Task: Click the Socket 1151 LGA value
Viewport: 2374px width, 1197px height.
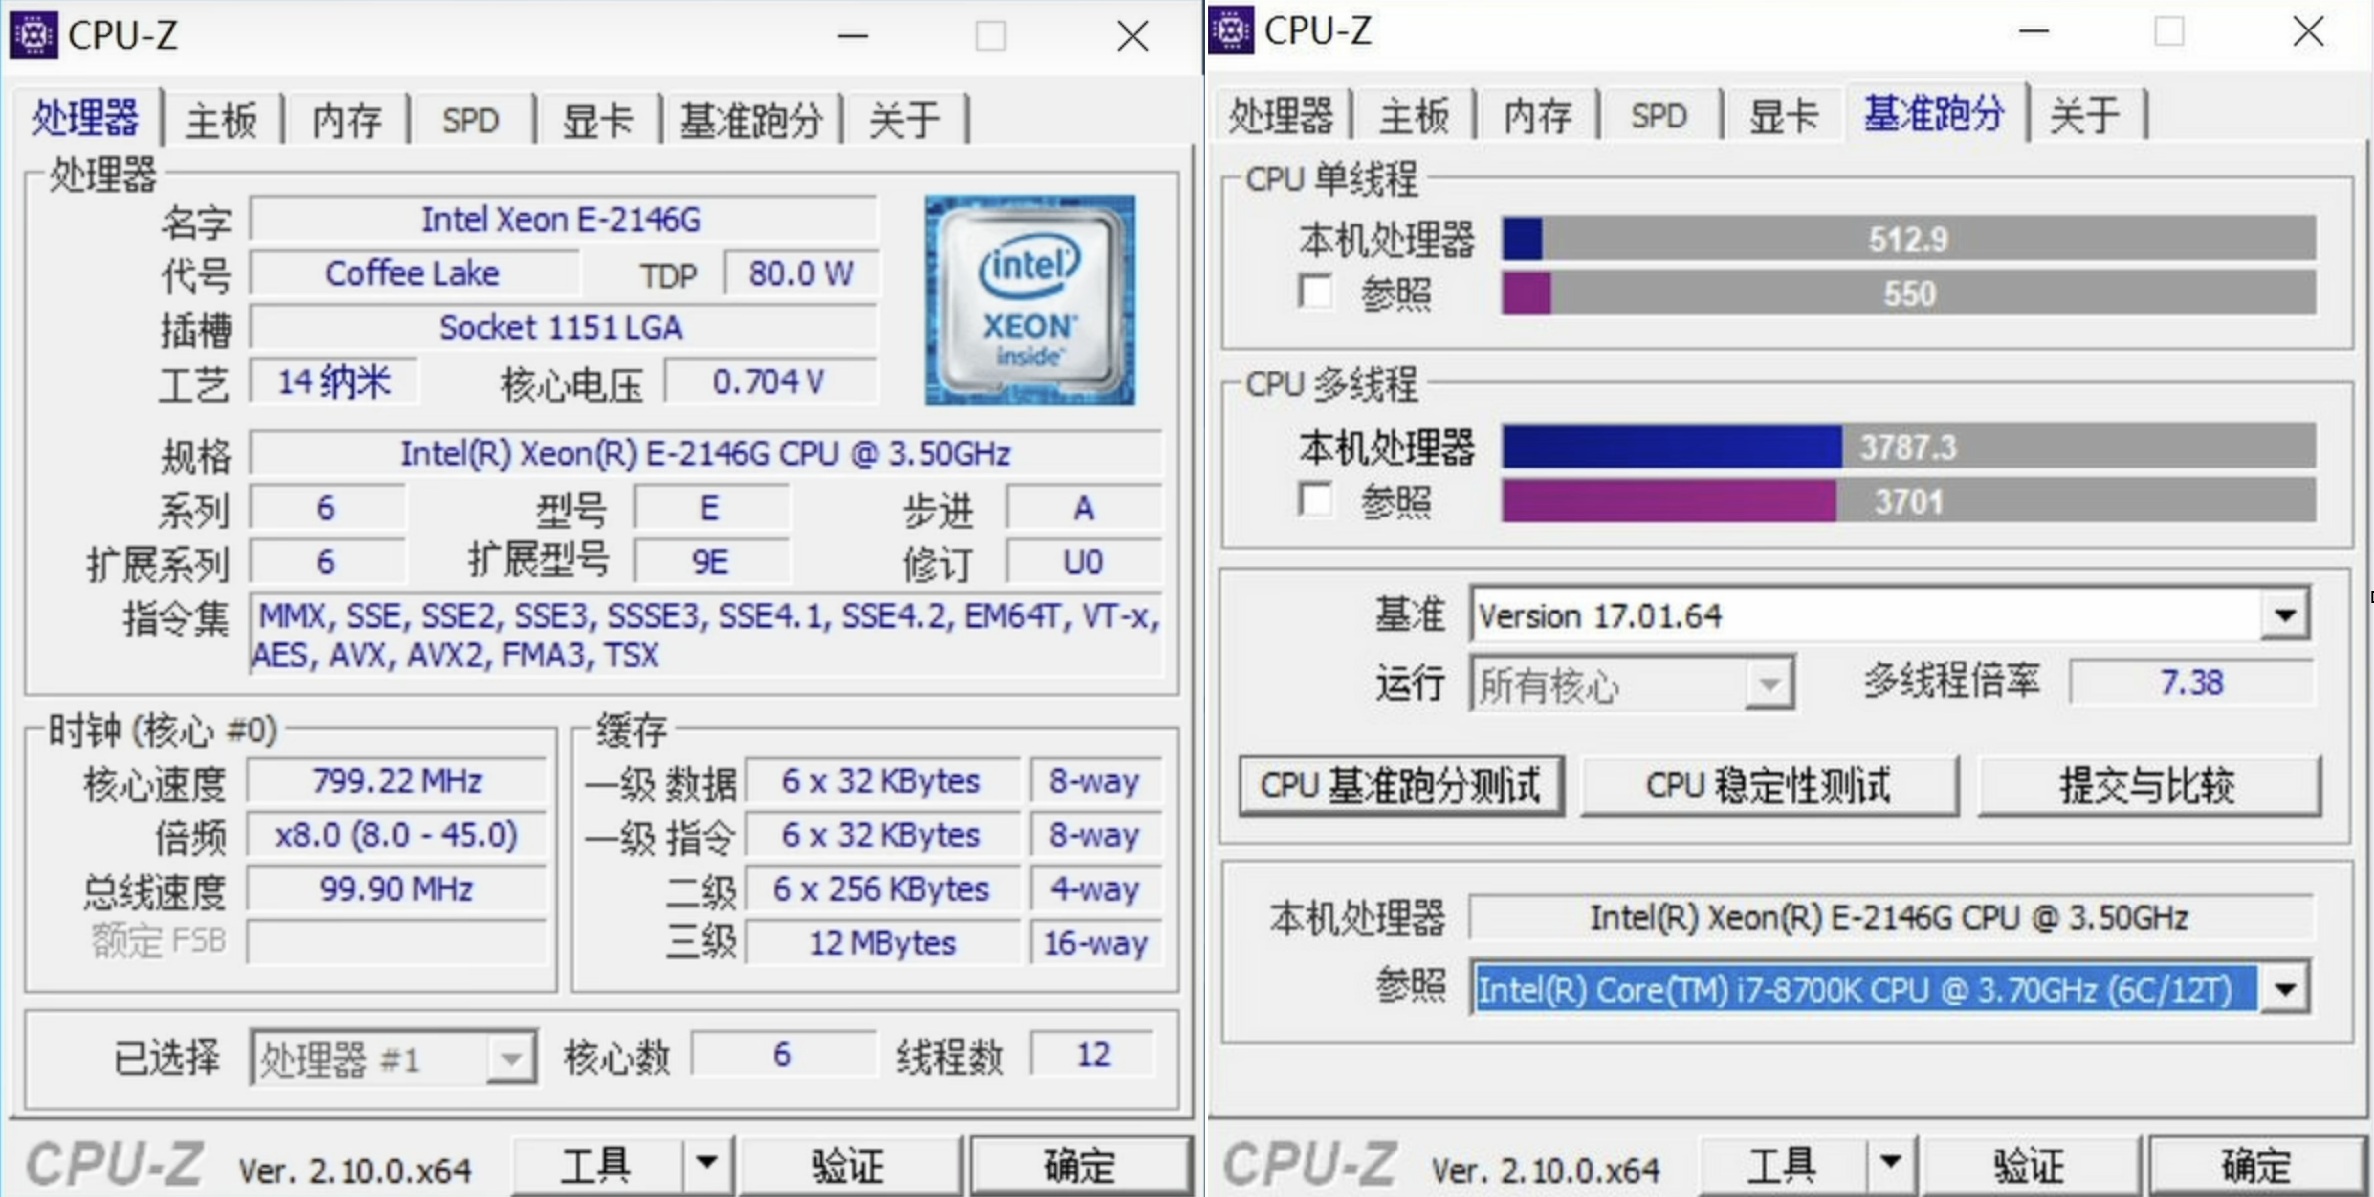Action: (x=563, y=327)
